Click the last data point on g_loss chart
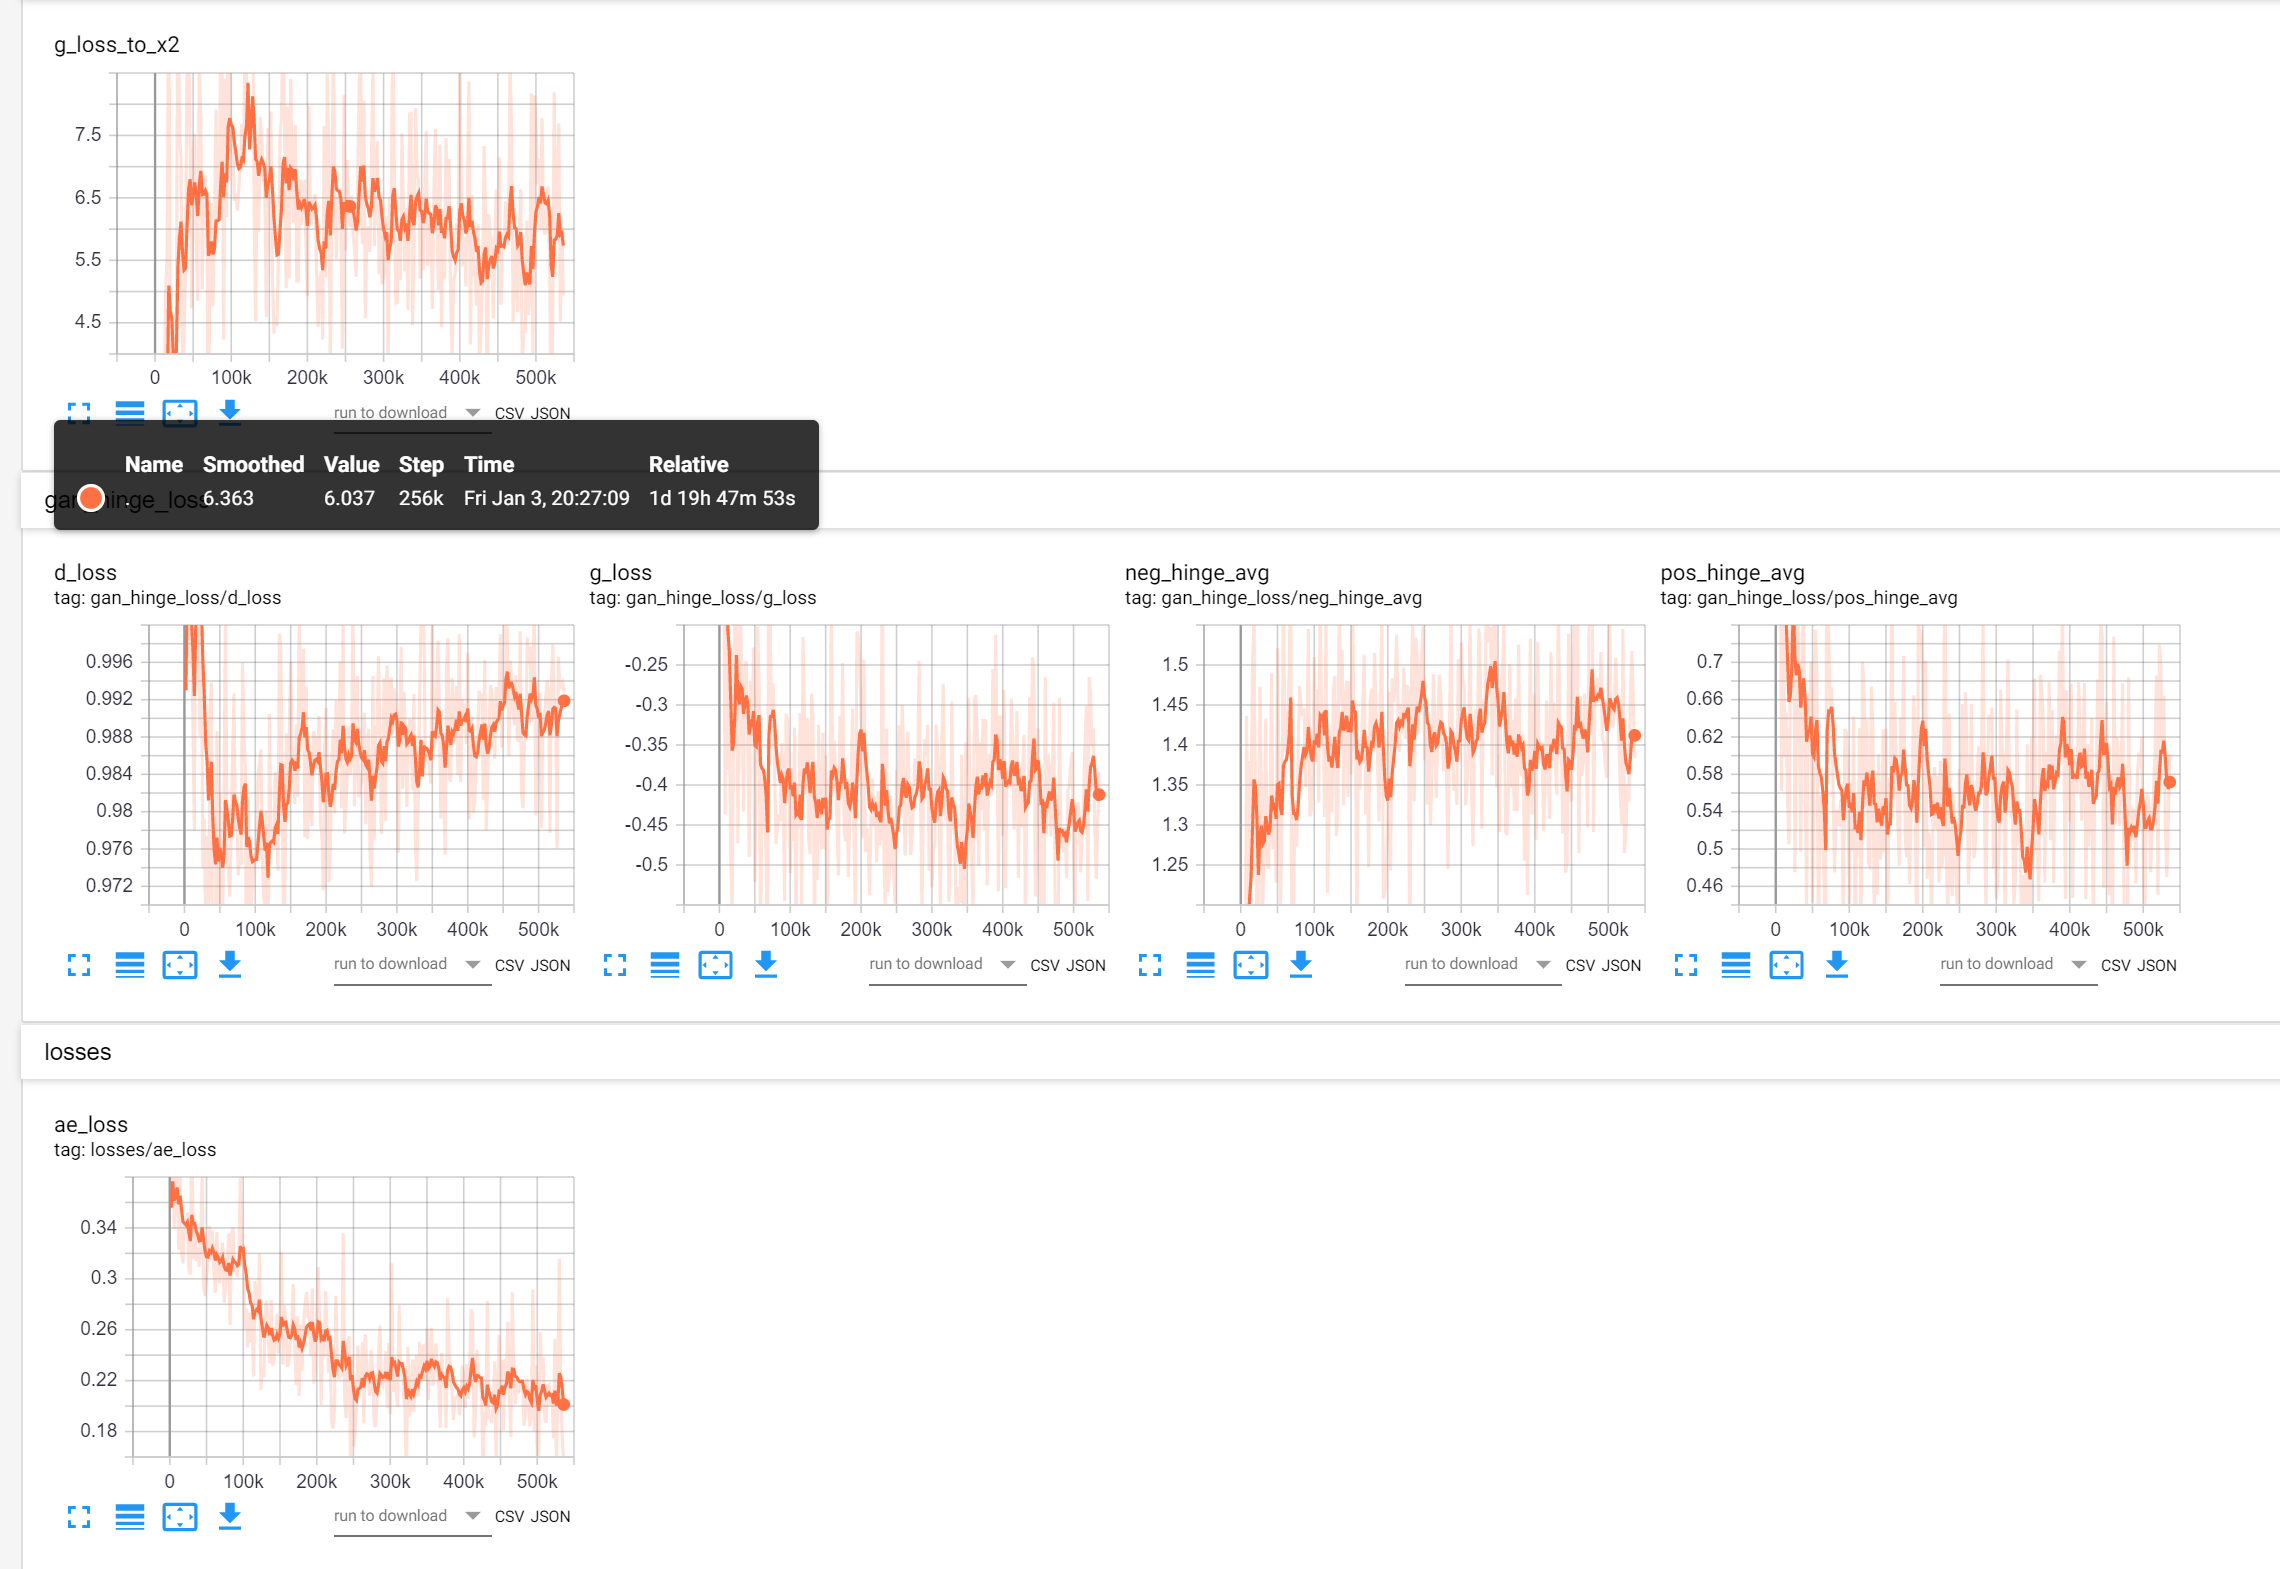The height and width of the screenshot is (1569, 2280). [x=1099, y=795]
